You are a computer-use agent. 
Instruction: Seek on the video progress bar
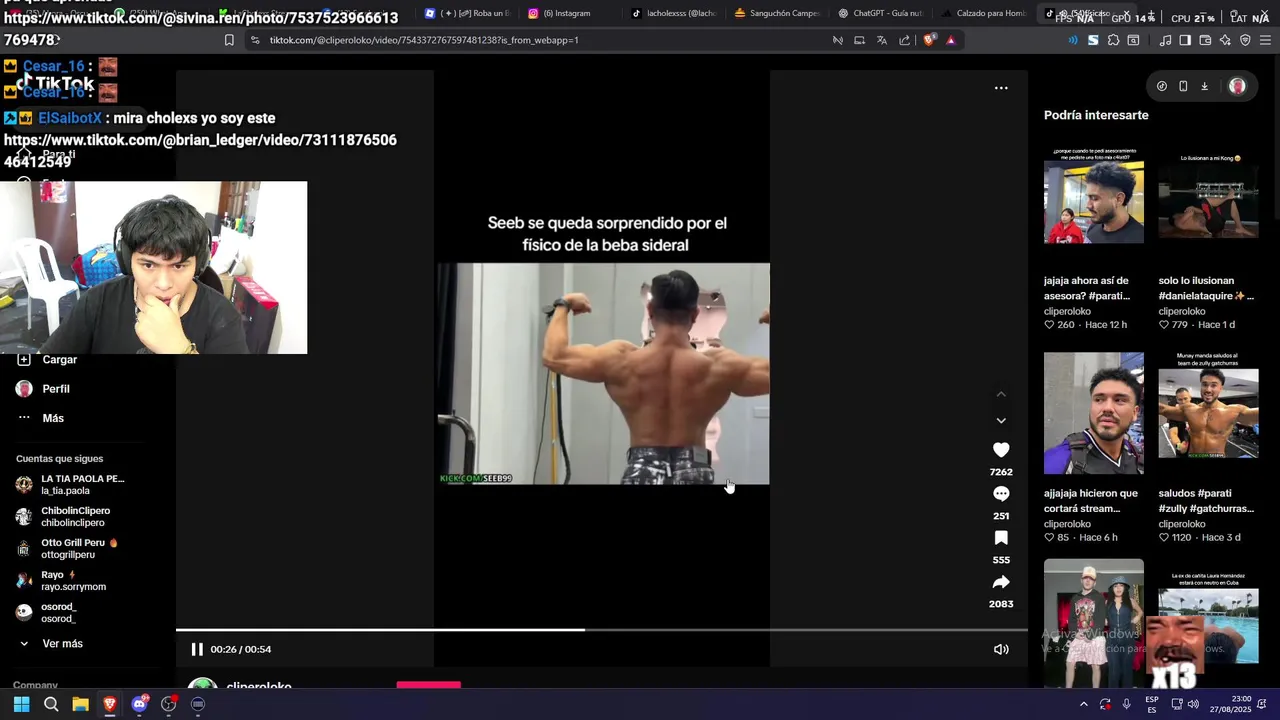coord(602,630)
